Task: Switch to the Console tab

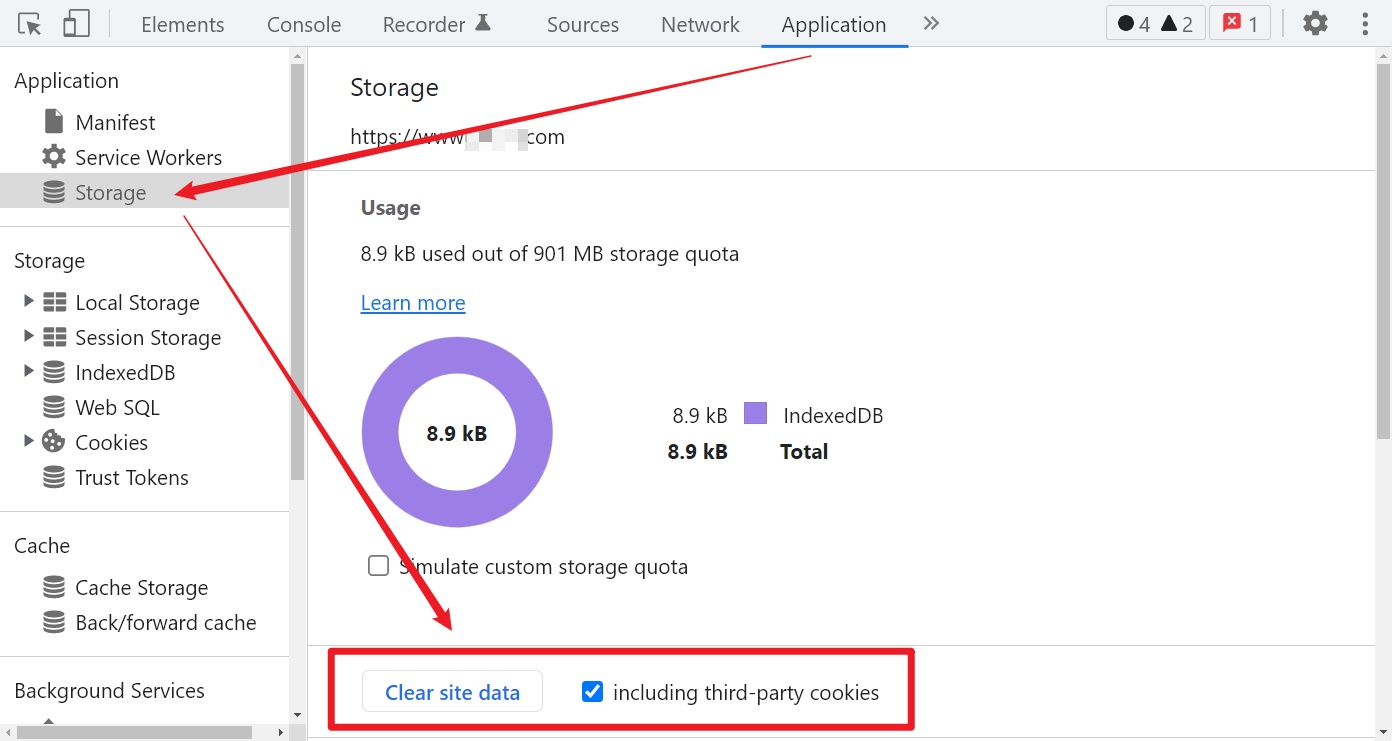Action: click(x=304, y=24)
